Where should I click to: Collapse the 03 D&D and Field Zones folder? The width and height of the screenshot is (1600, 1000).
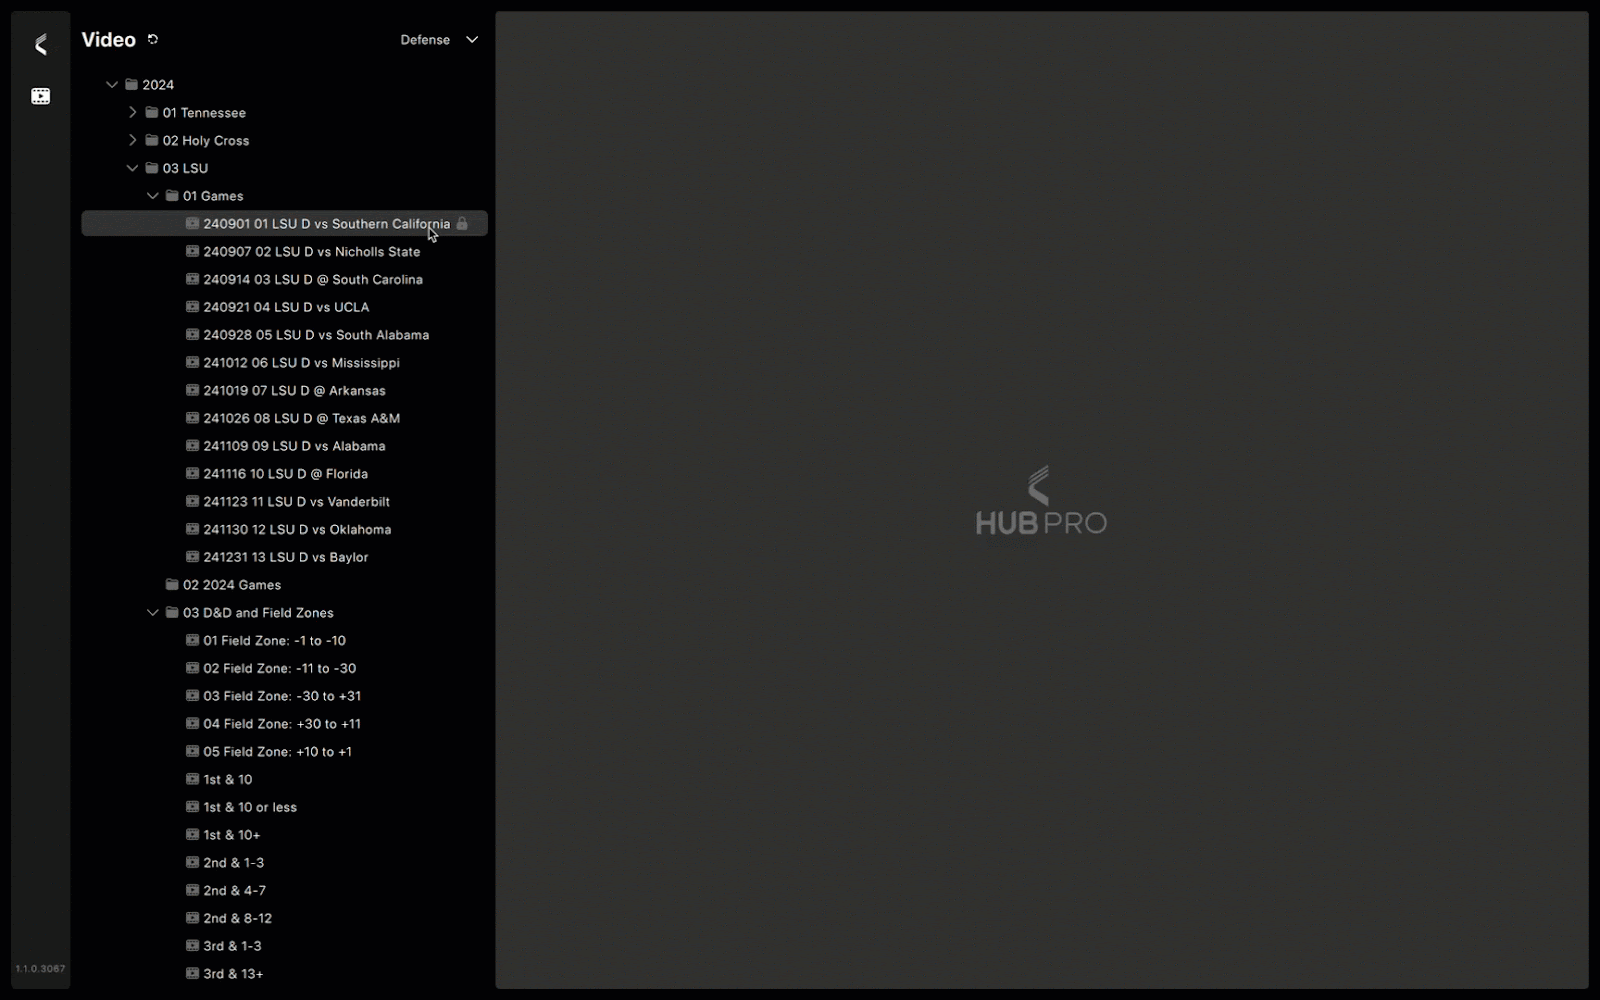[x=152, y=612]
